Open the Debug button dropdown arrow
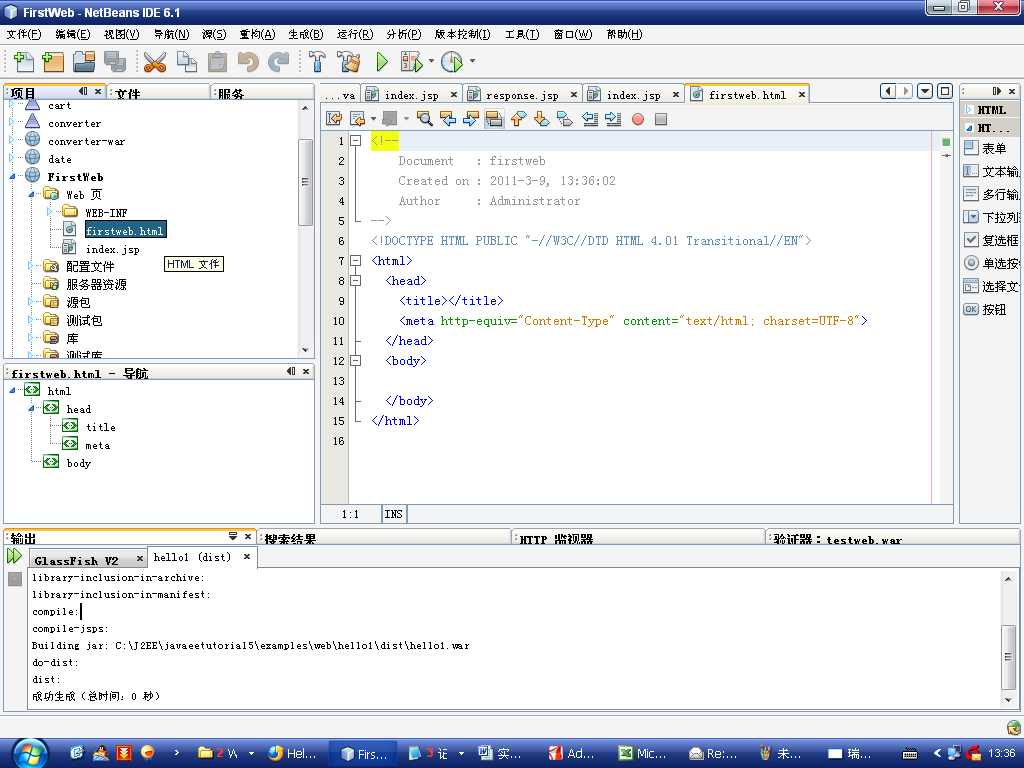1024x768 pixels. (x=431, y=62)
